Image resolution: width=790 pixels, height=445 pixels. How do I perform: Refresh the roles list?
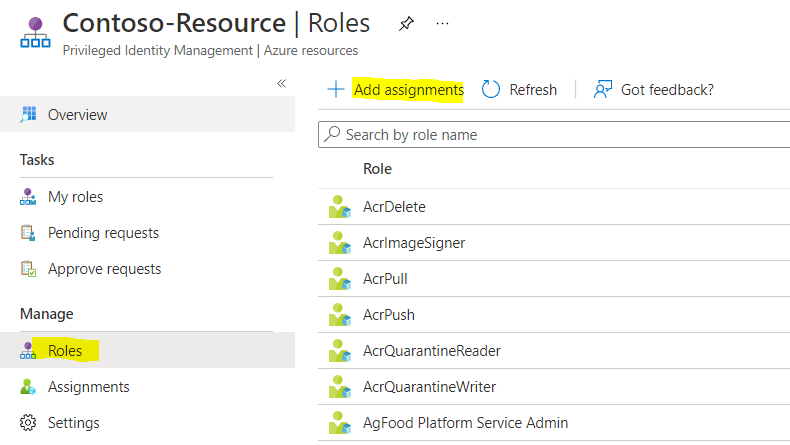coord(519,90)
